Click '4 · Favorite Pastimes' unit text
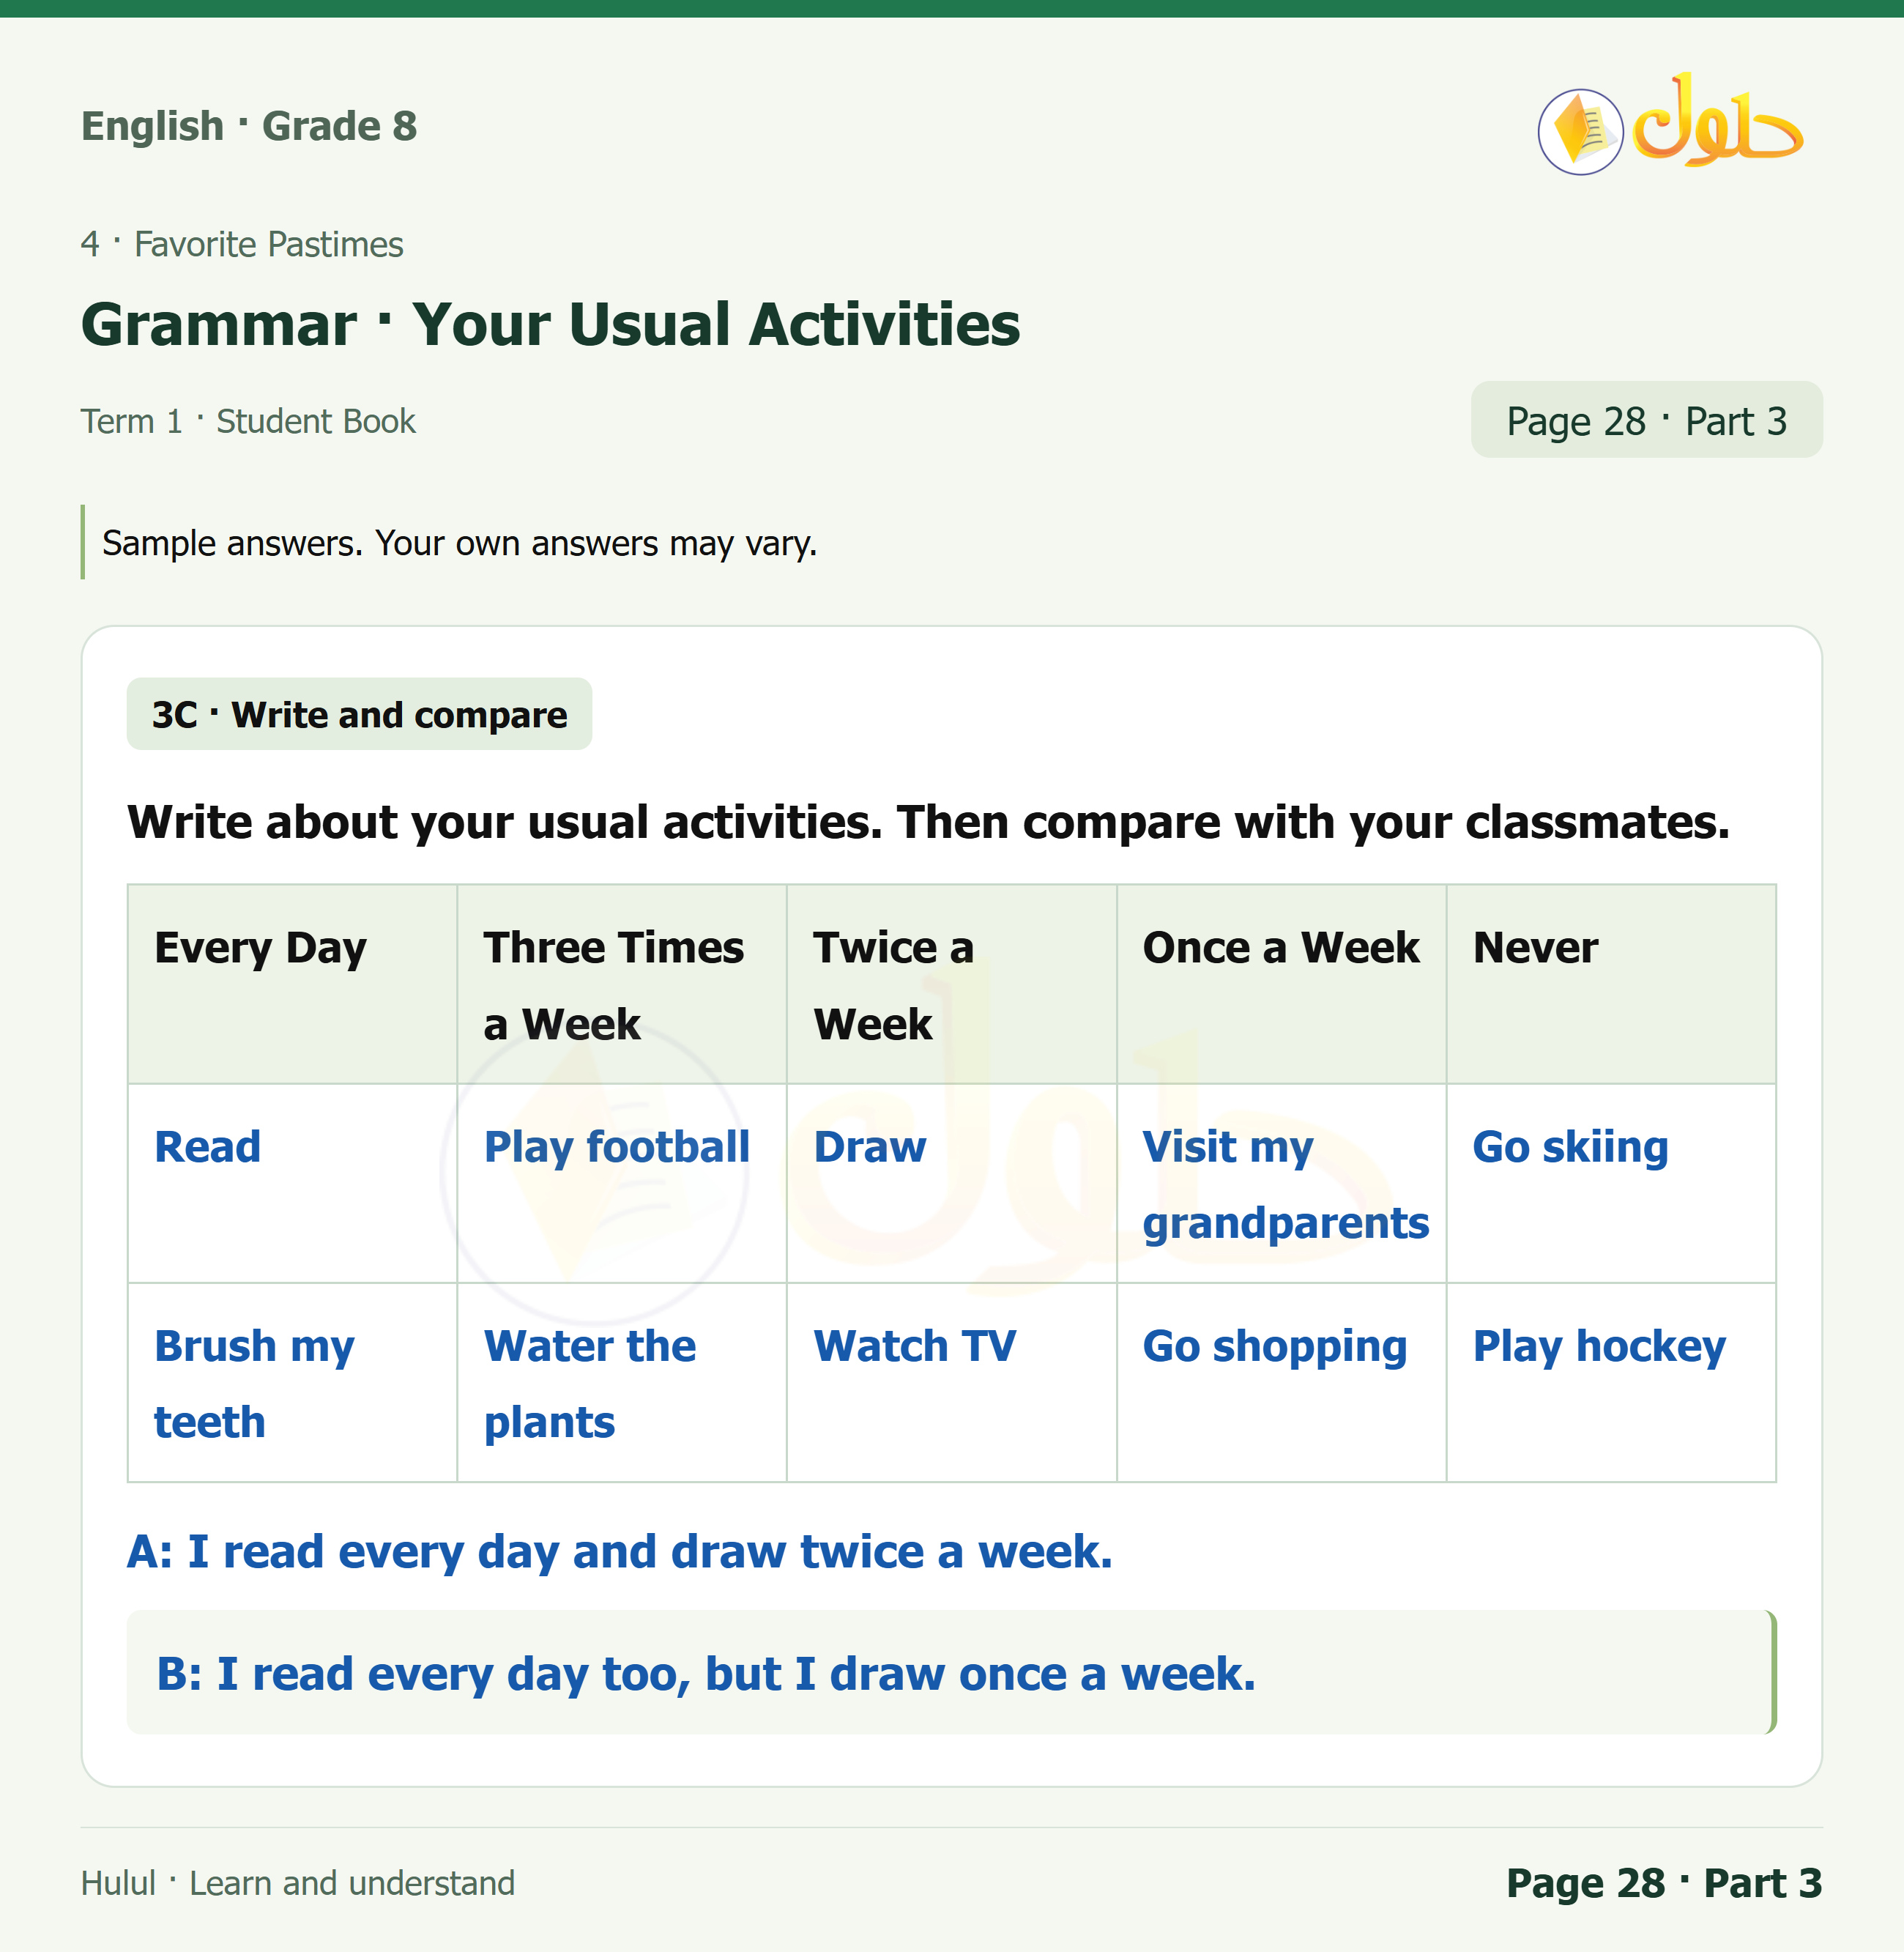Viewport: 1904px width, 1952px height. [x=242, y=244]
